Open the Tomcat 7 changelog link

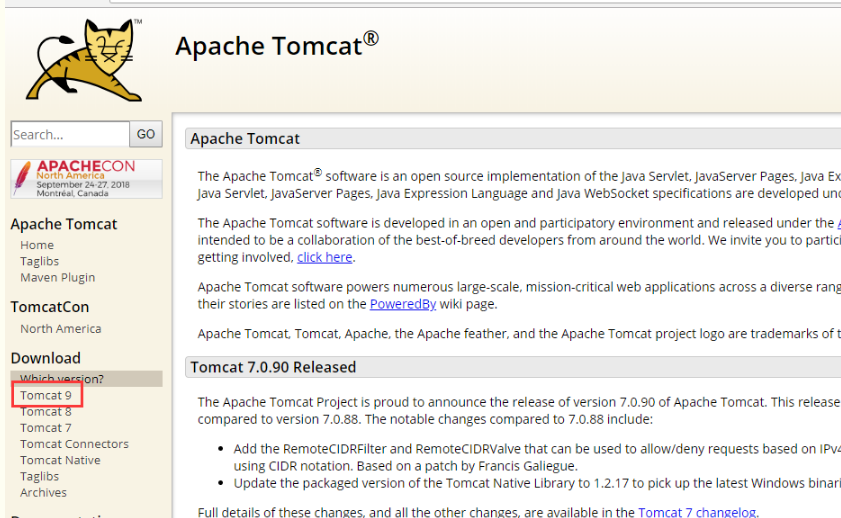coord(697,512)
